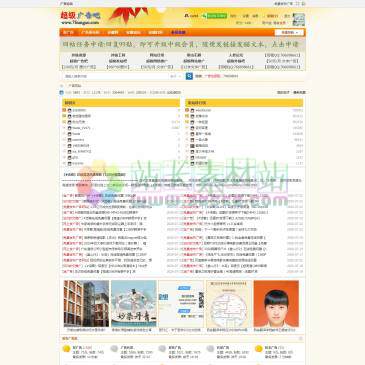The height and width of the screenshot is (365, 365).
Task: Click the first username in left ranking list
Action: [x=79, y=110]
